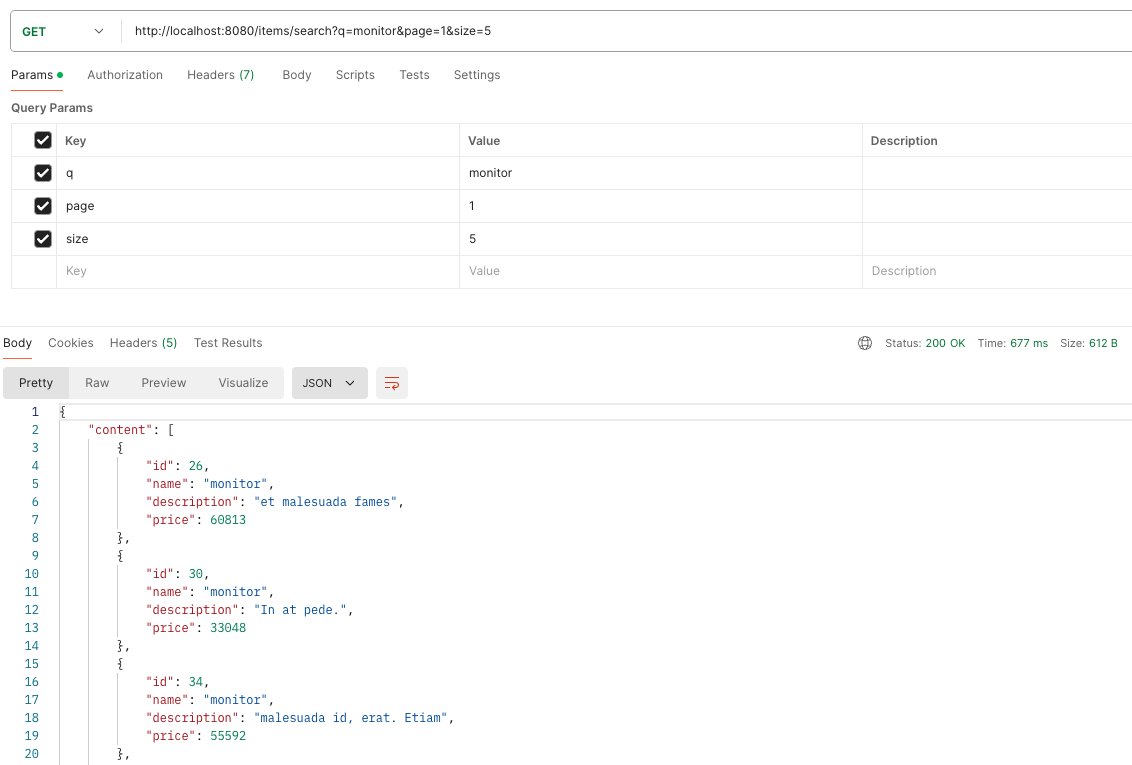Viewport: 1132px width, 765px height.
Task: Open the Settings tab
Action: [x=476, y=75]
